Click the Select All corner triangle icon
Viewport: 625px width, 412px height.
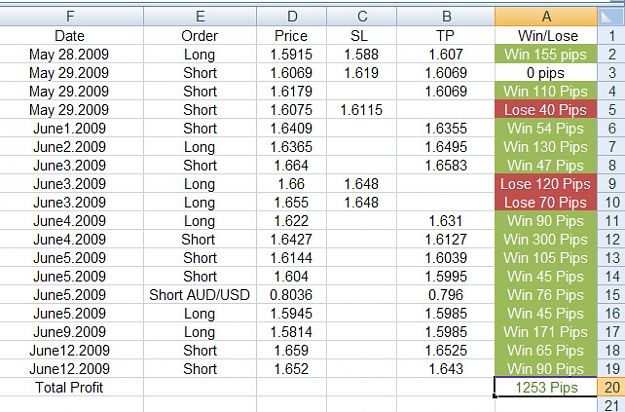pos(611,16)
